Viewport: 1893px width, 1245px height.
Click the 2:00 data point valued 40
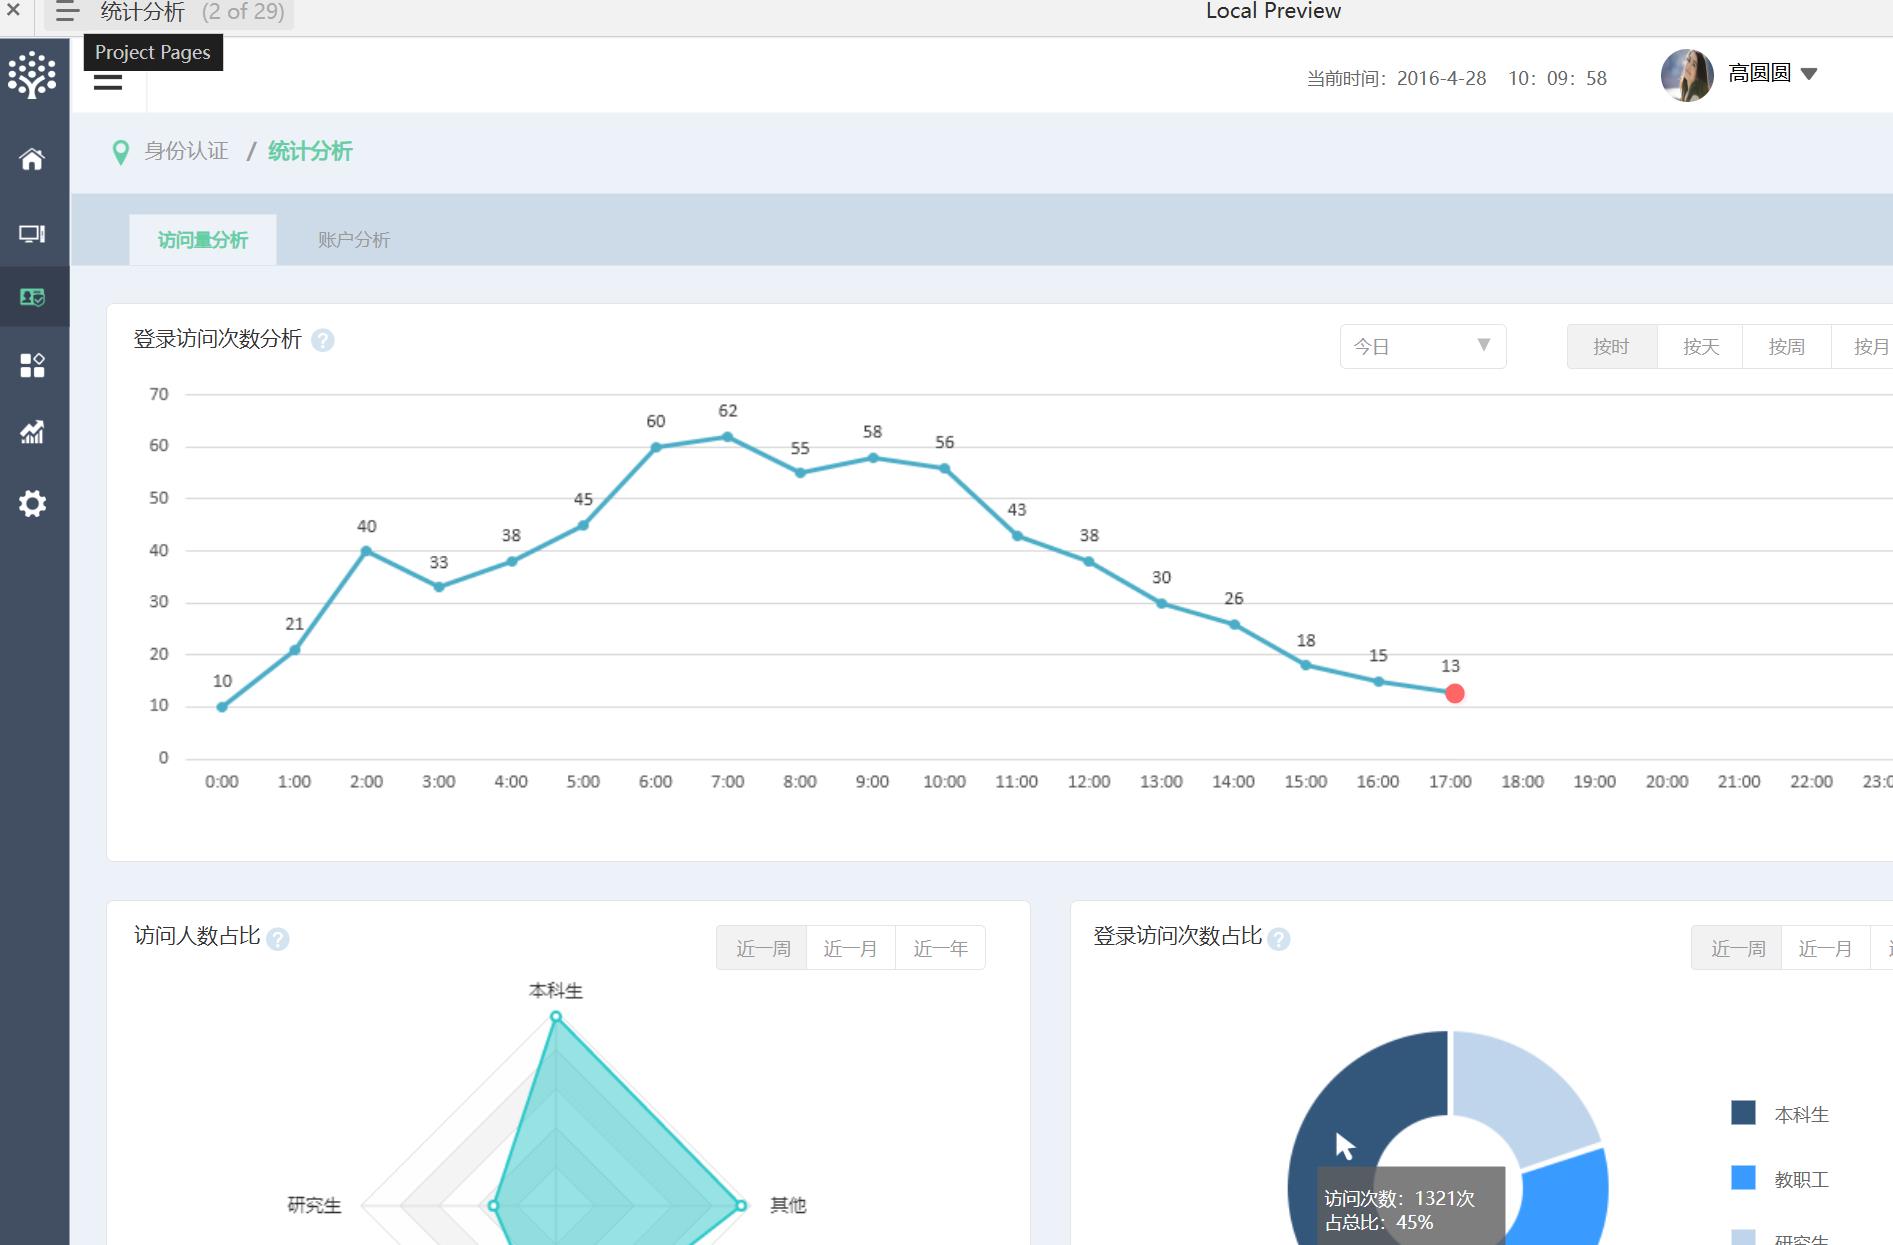(367, 551)
